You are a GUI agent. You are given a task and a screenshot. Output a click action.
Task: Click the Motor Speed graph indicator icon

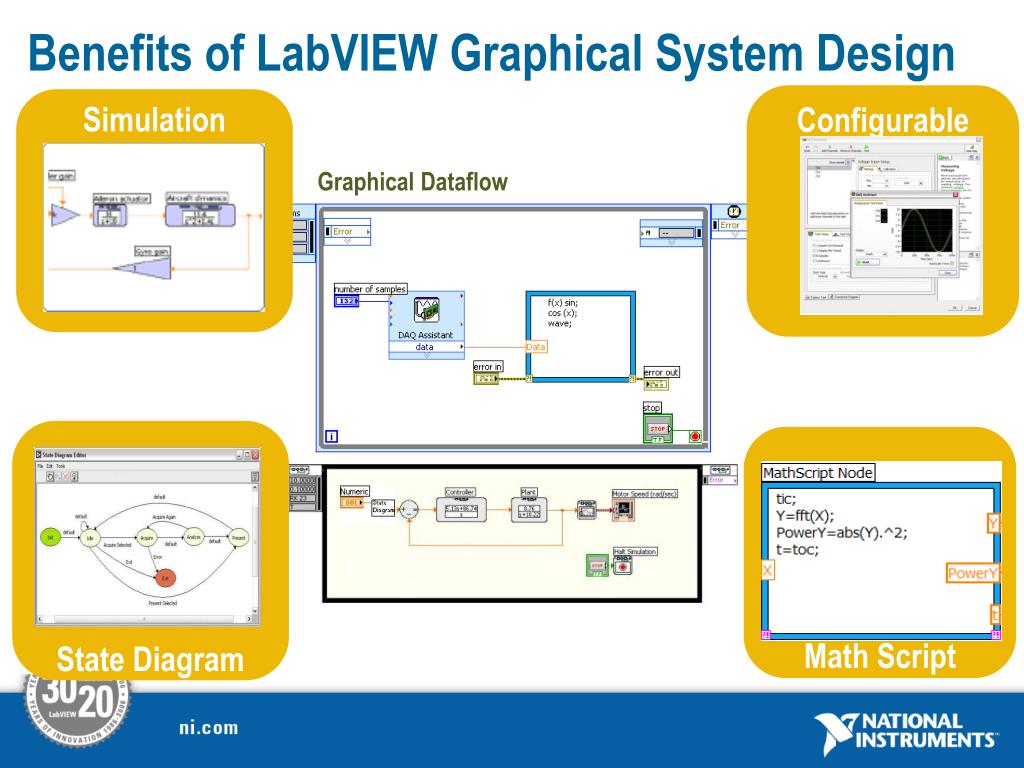click(623, 509)
